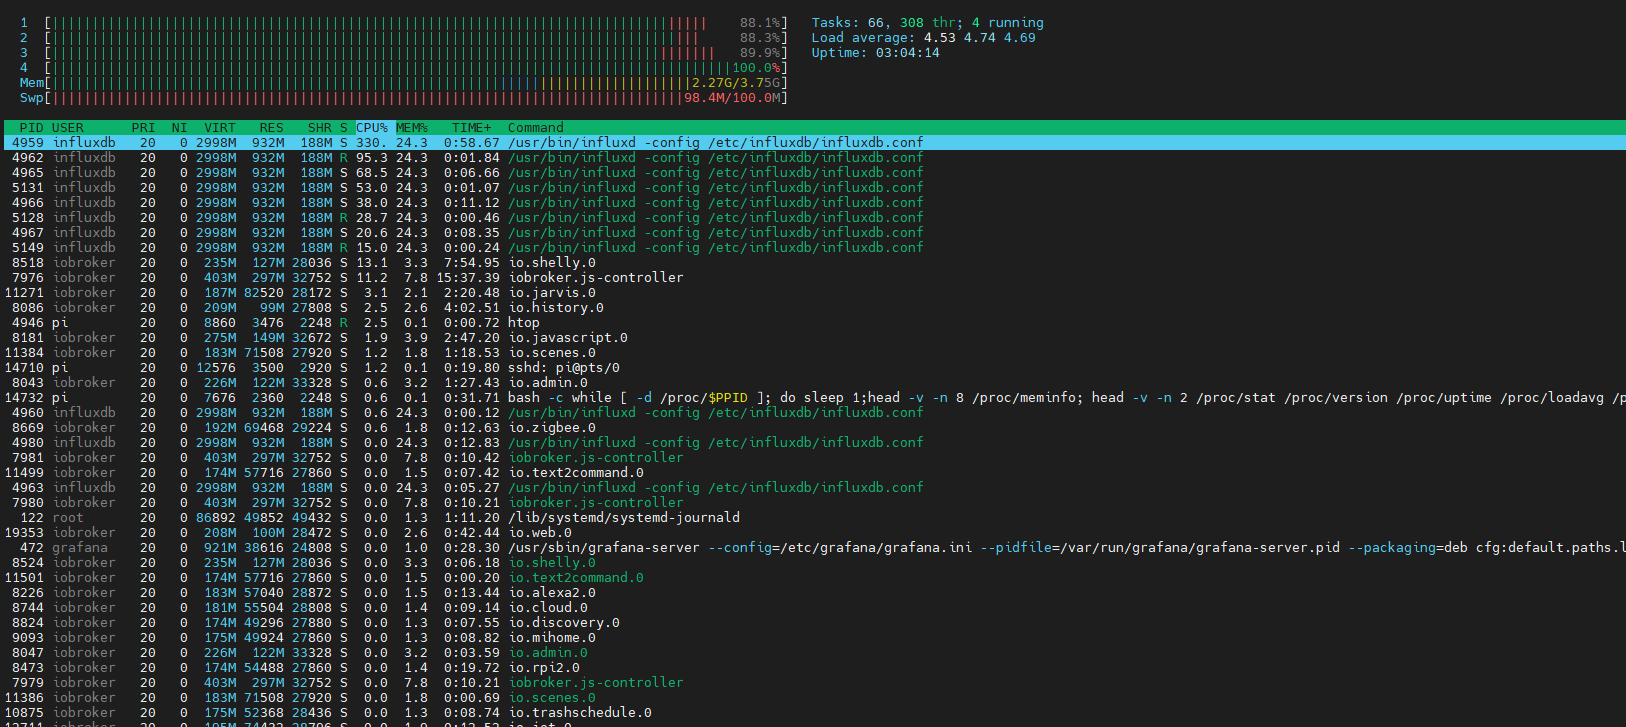
Task: Sort processes by the CPU% column header
Action: pyautogui.click(x=371, y=127)
